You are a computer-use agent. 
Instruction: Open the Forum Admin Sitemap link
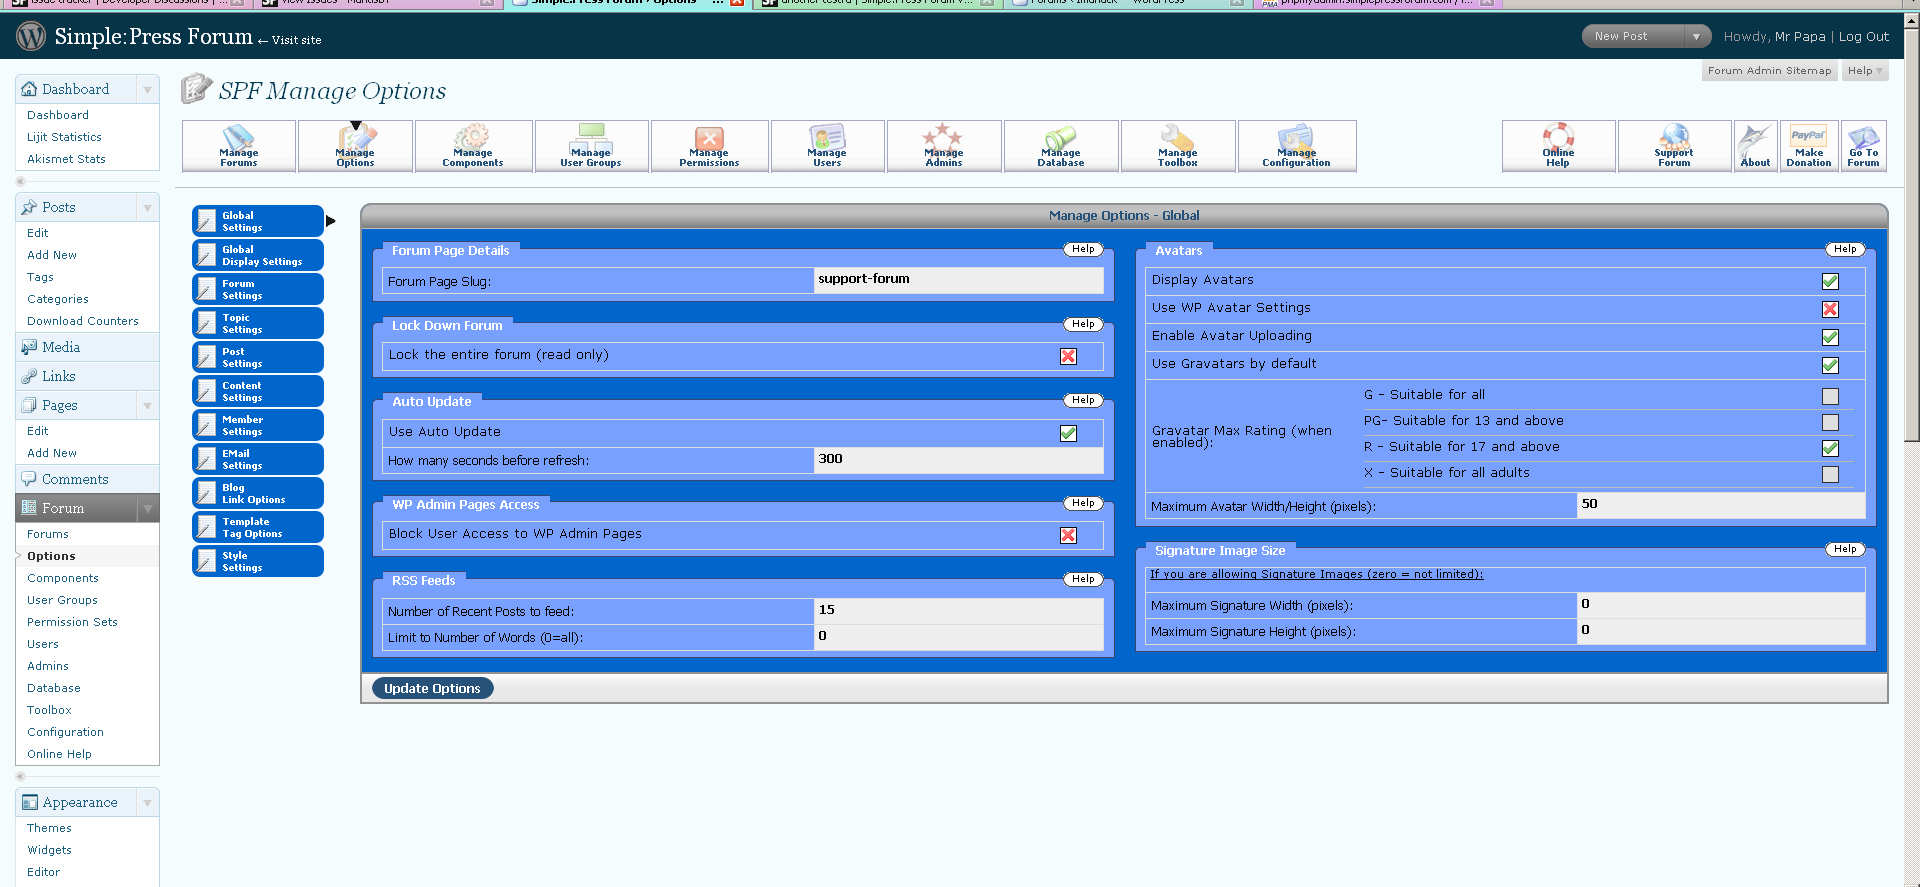click(x=1769, y=71)
